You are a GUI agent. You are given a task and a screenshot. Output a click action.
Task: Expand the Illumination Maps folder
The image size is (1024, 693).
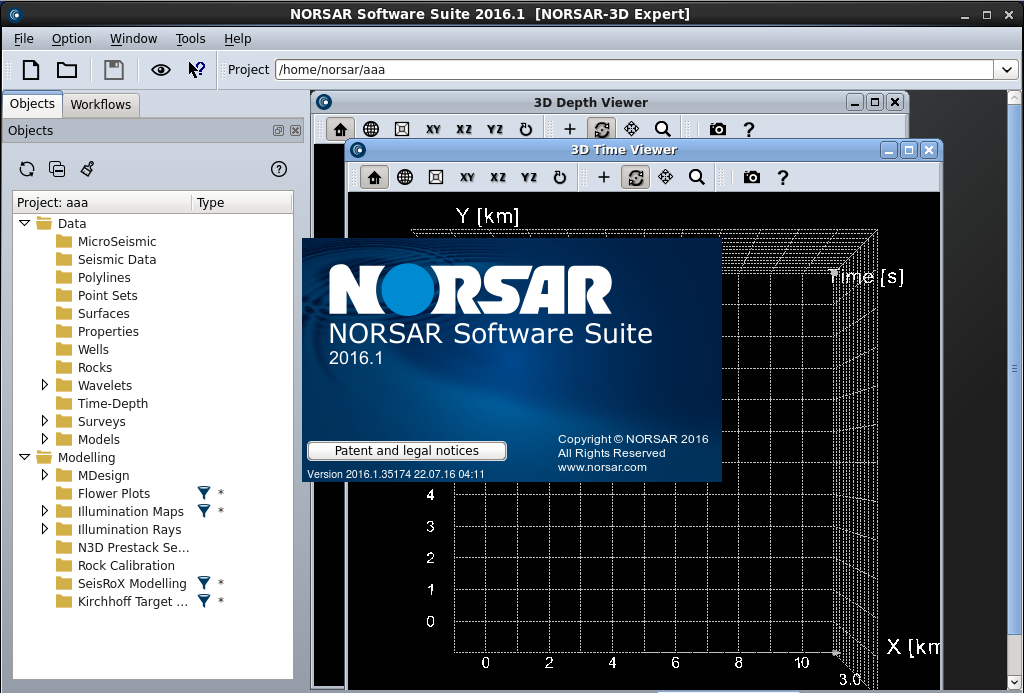point(44,511)
